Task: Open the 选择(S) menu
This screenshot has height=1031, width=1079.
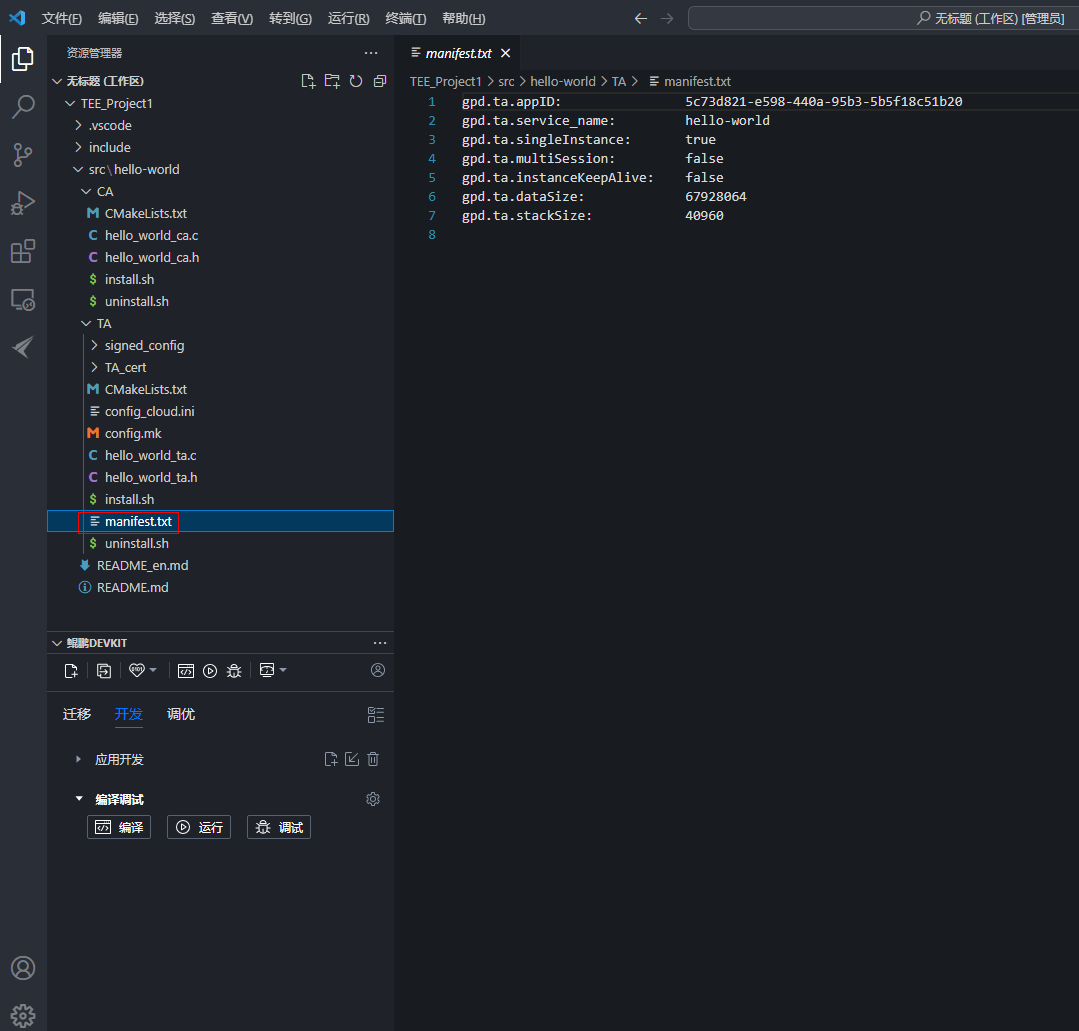Action: (175, 19)
